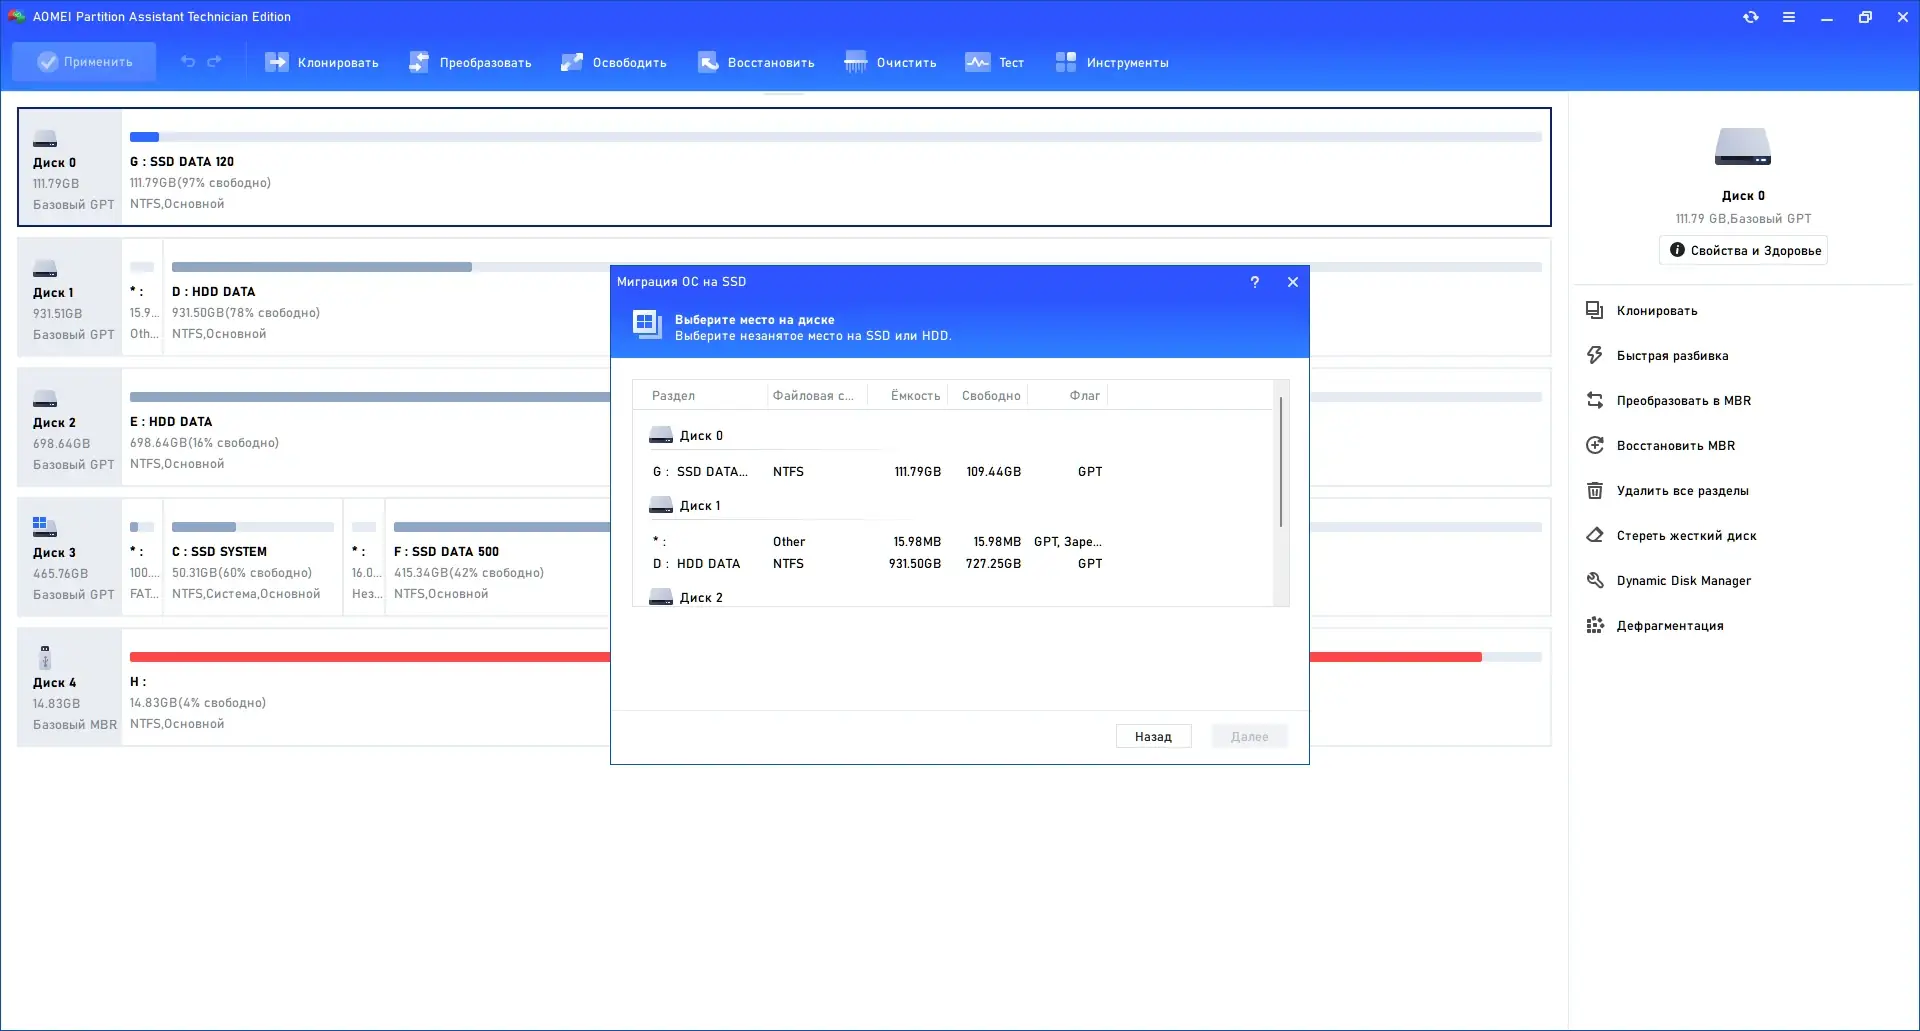This screenshot has height=1031, width=1920.
Task: Click the dialog list vertical scrollbar
Action: [x=1281, y=462]
